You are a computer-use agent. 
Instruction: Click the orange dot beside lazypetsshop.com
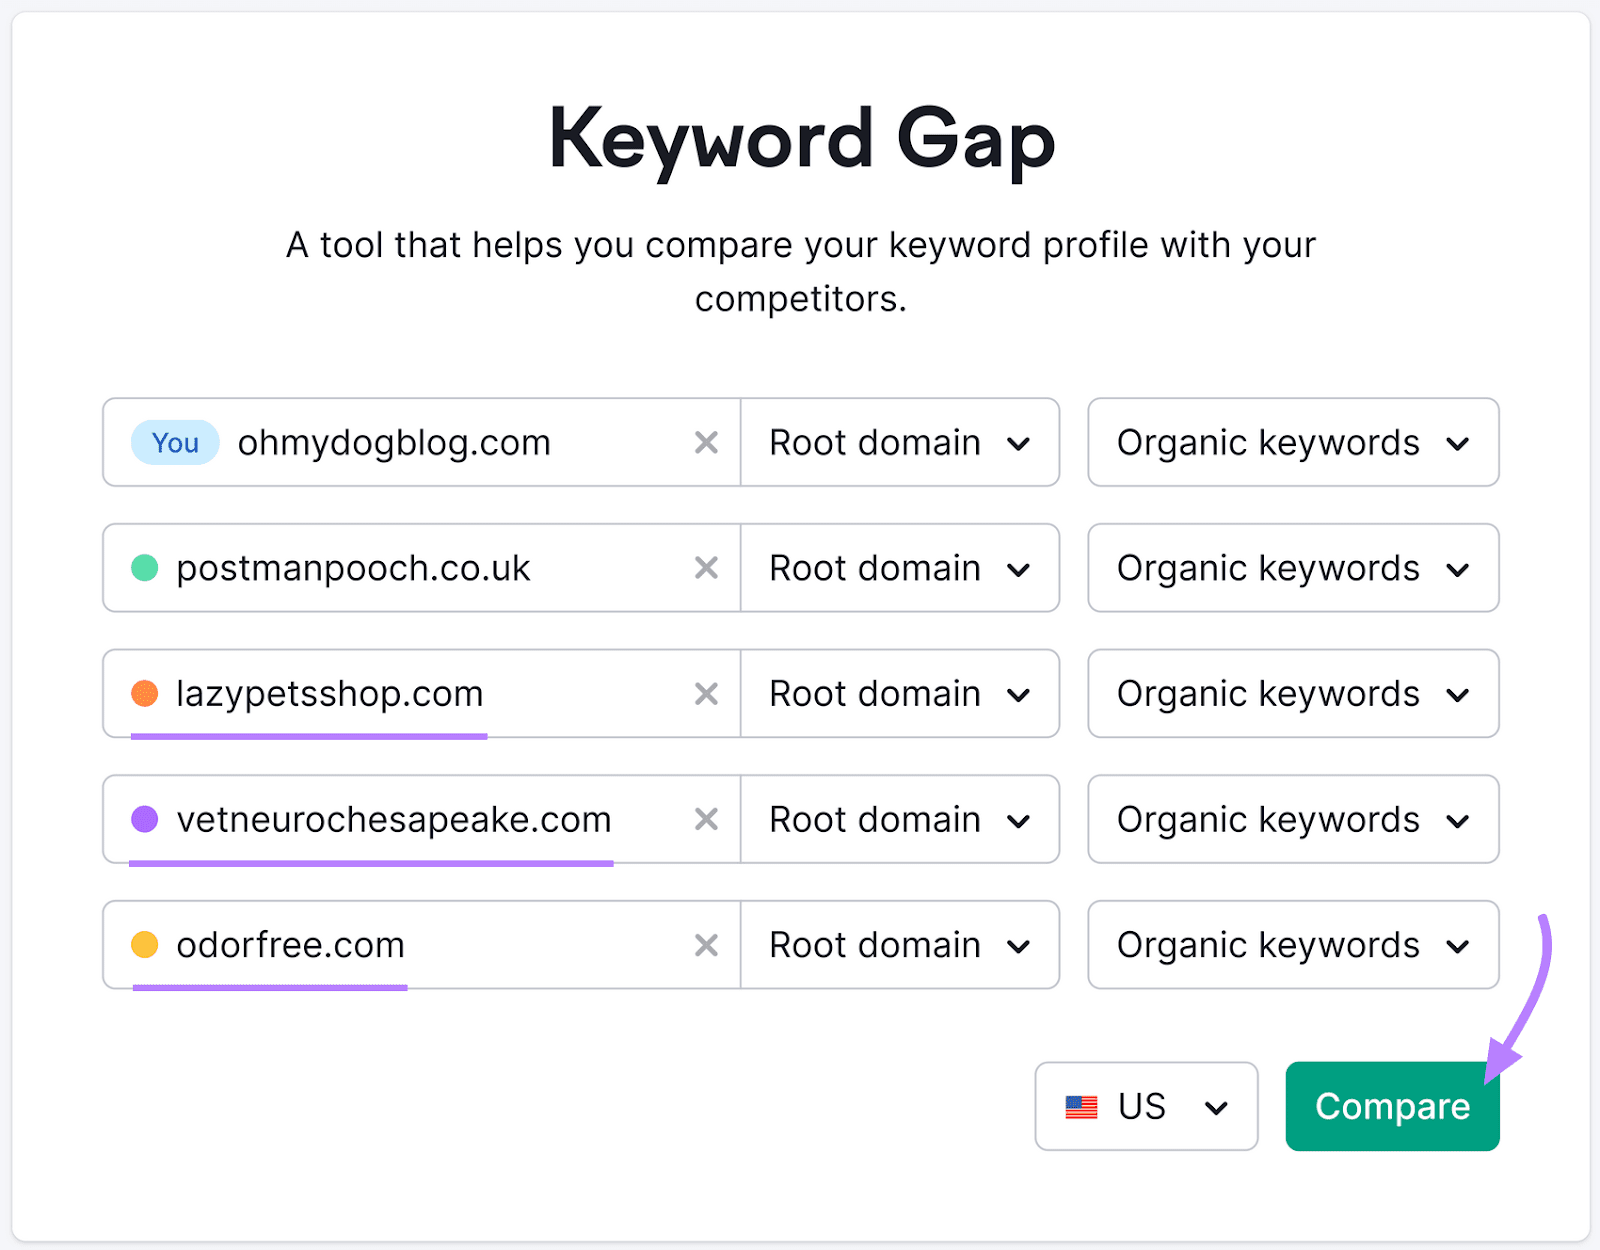(145, 694)
